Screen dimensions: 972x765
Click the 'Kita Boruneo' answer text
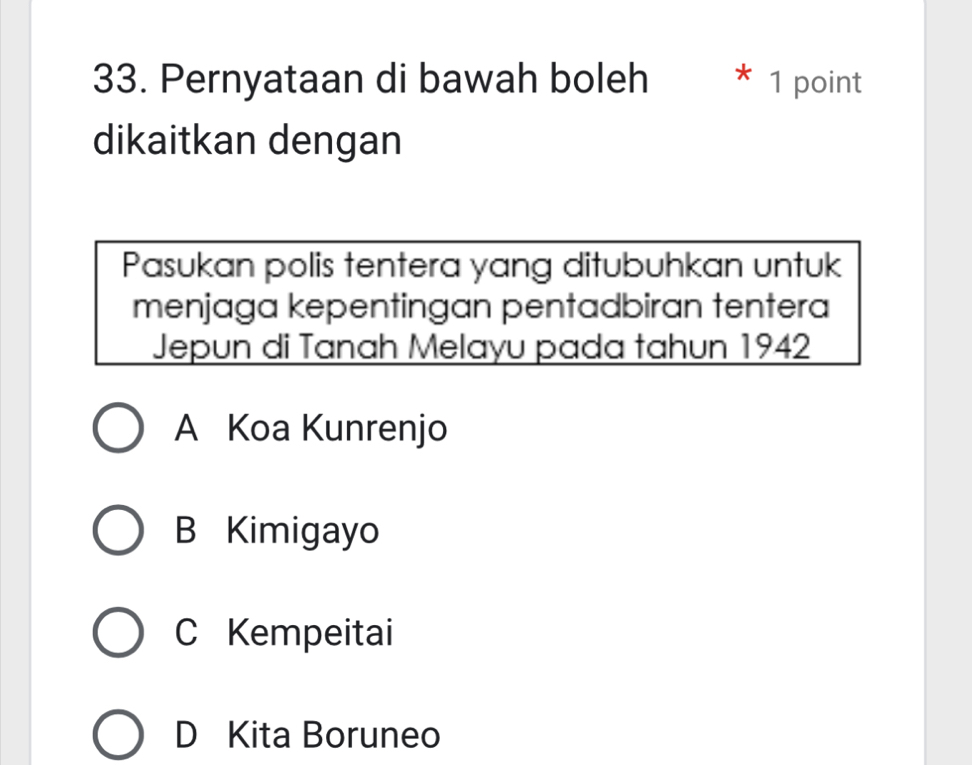tap(334, 735)
